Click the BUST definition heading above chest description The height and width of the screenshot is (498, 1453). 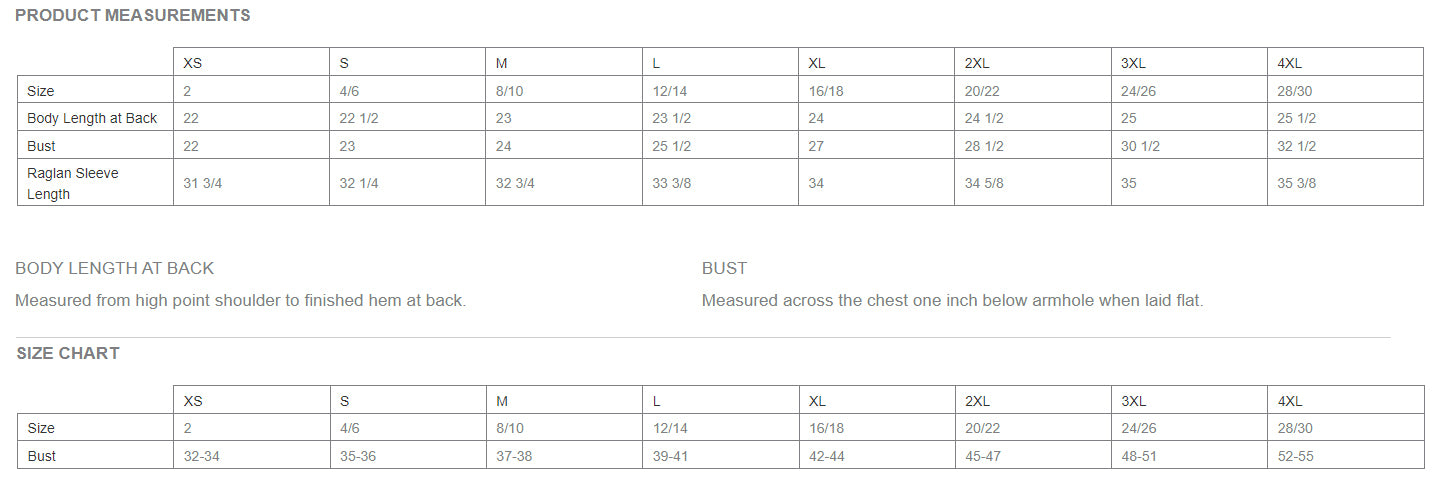(x=724, y=268)
